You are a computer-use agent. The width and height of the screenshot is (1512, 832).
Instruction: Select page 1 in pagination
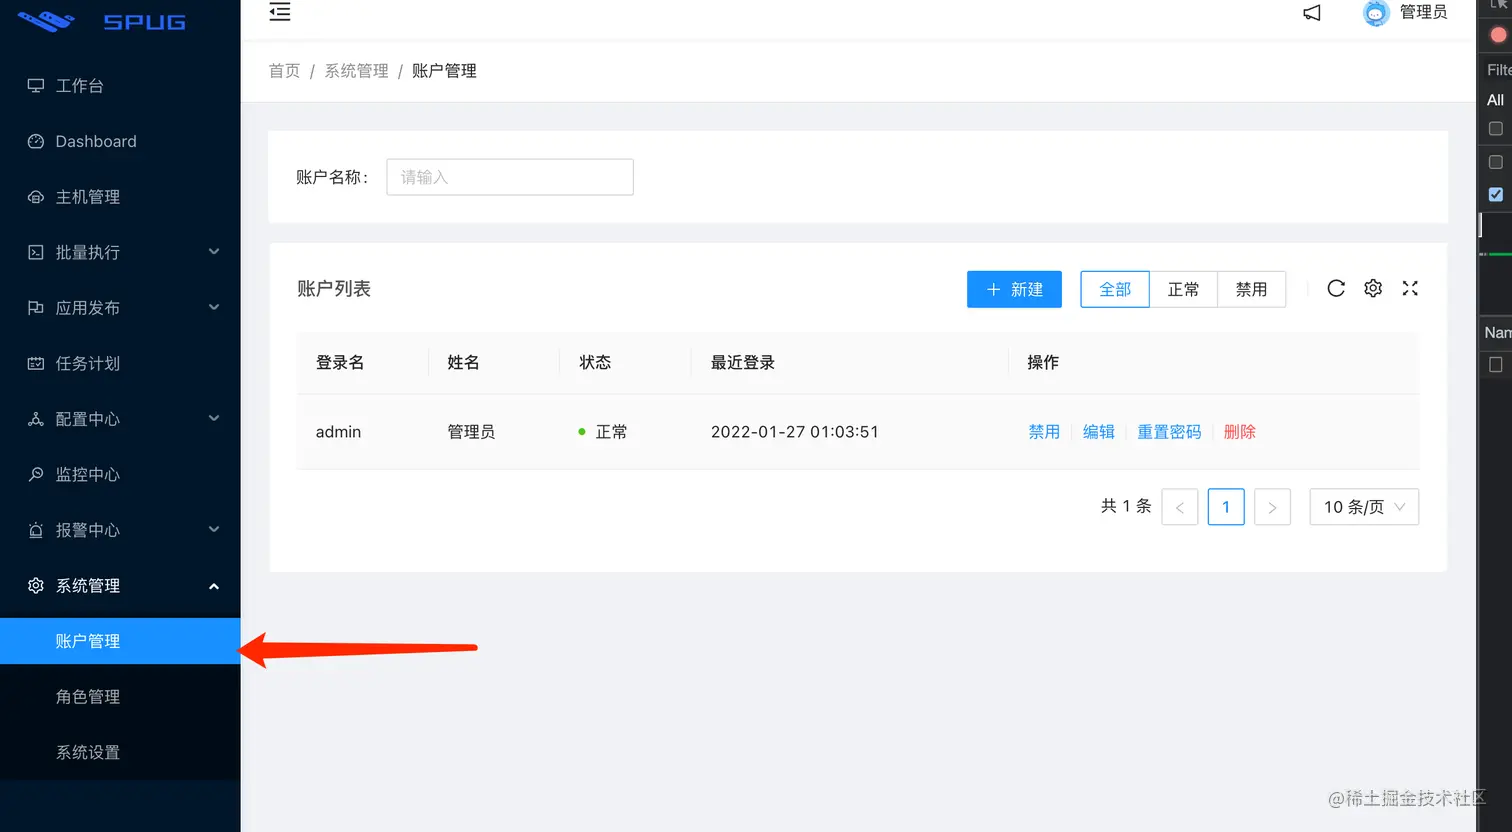(x=1226, y=507)
